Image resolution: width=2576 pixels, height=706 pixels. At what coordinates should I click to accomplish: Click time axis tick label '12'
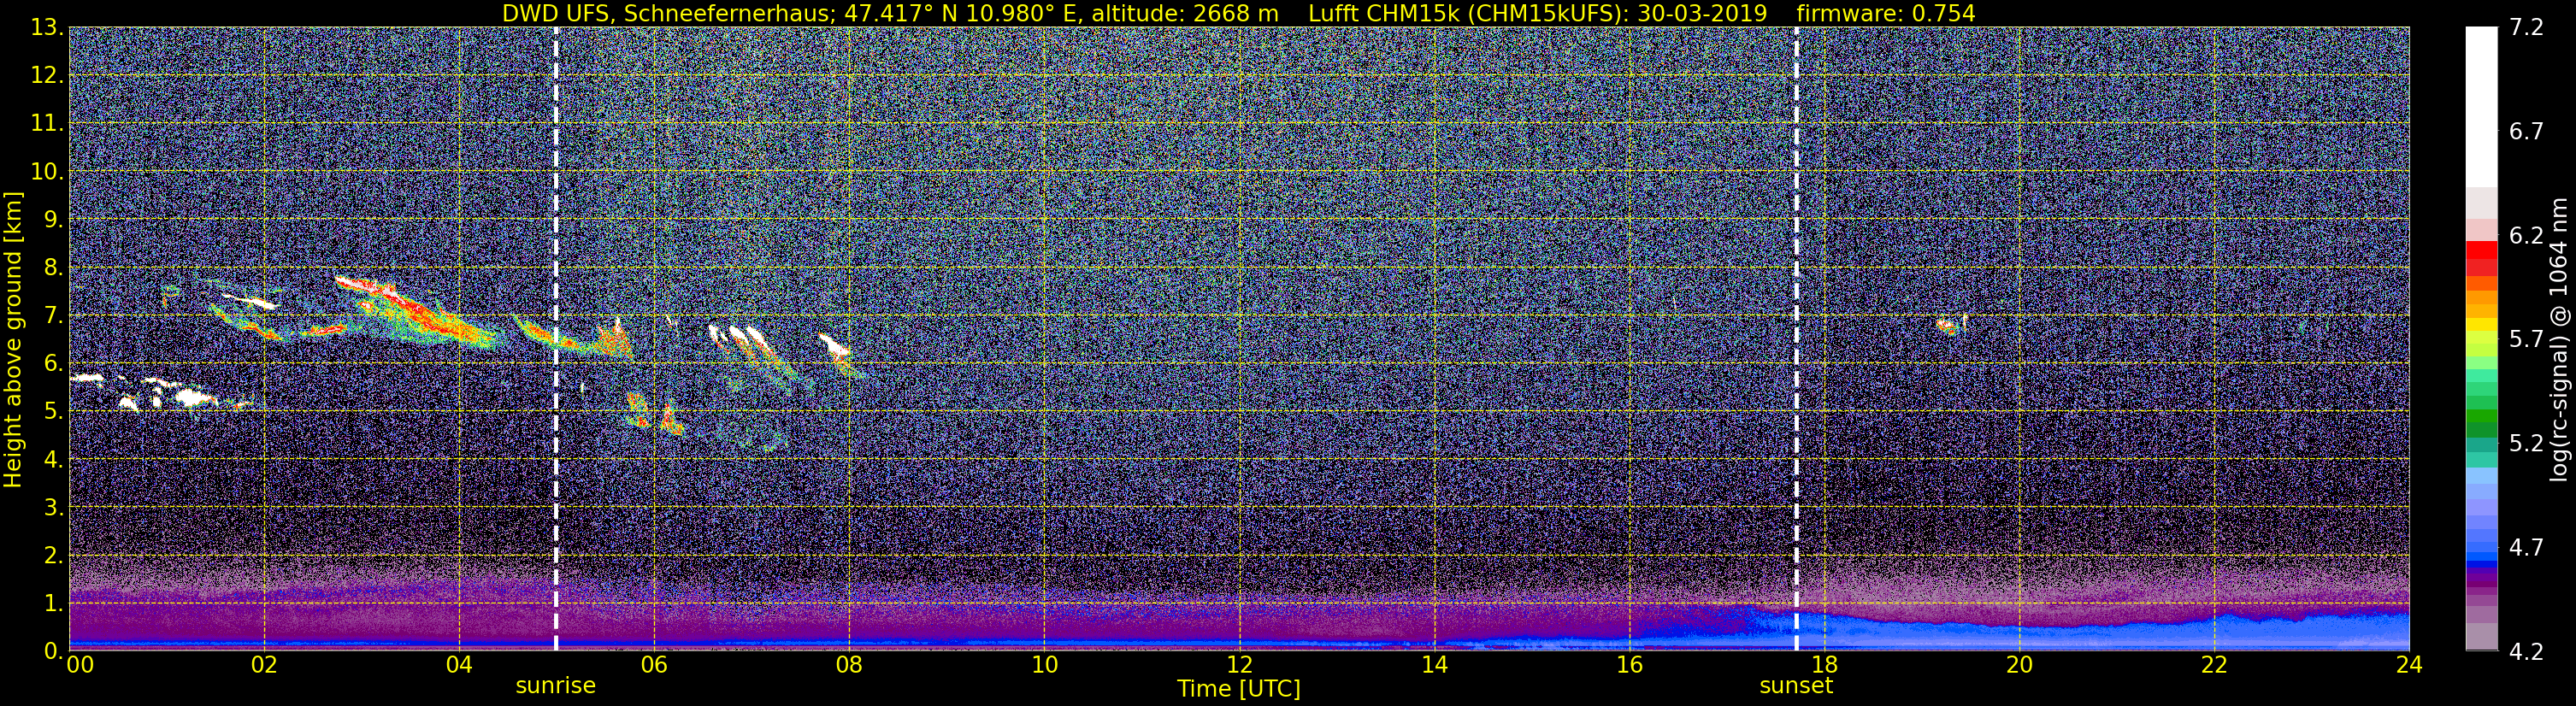[1239, 666]
